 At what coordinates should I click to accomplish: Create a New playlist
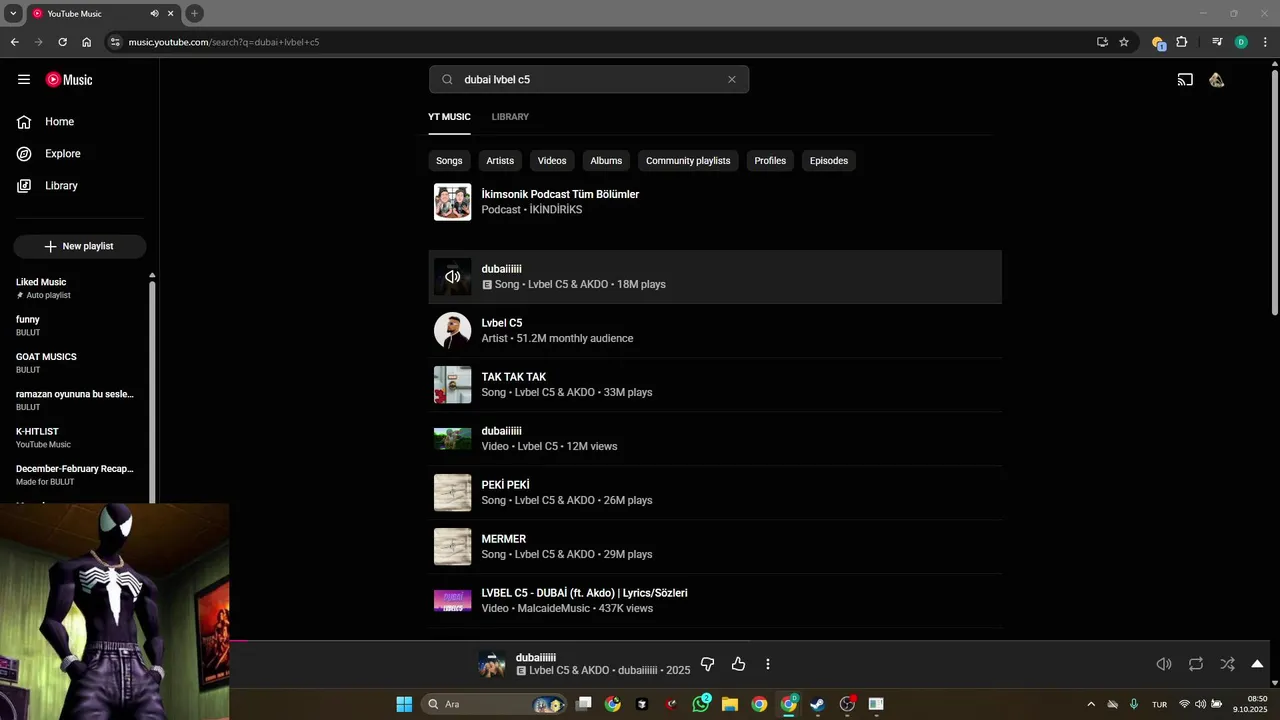(80, 246)
